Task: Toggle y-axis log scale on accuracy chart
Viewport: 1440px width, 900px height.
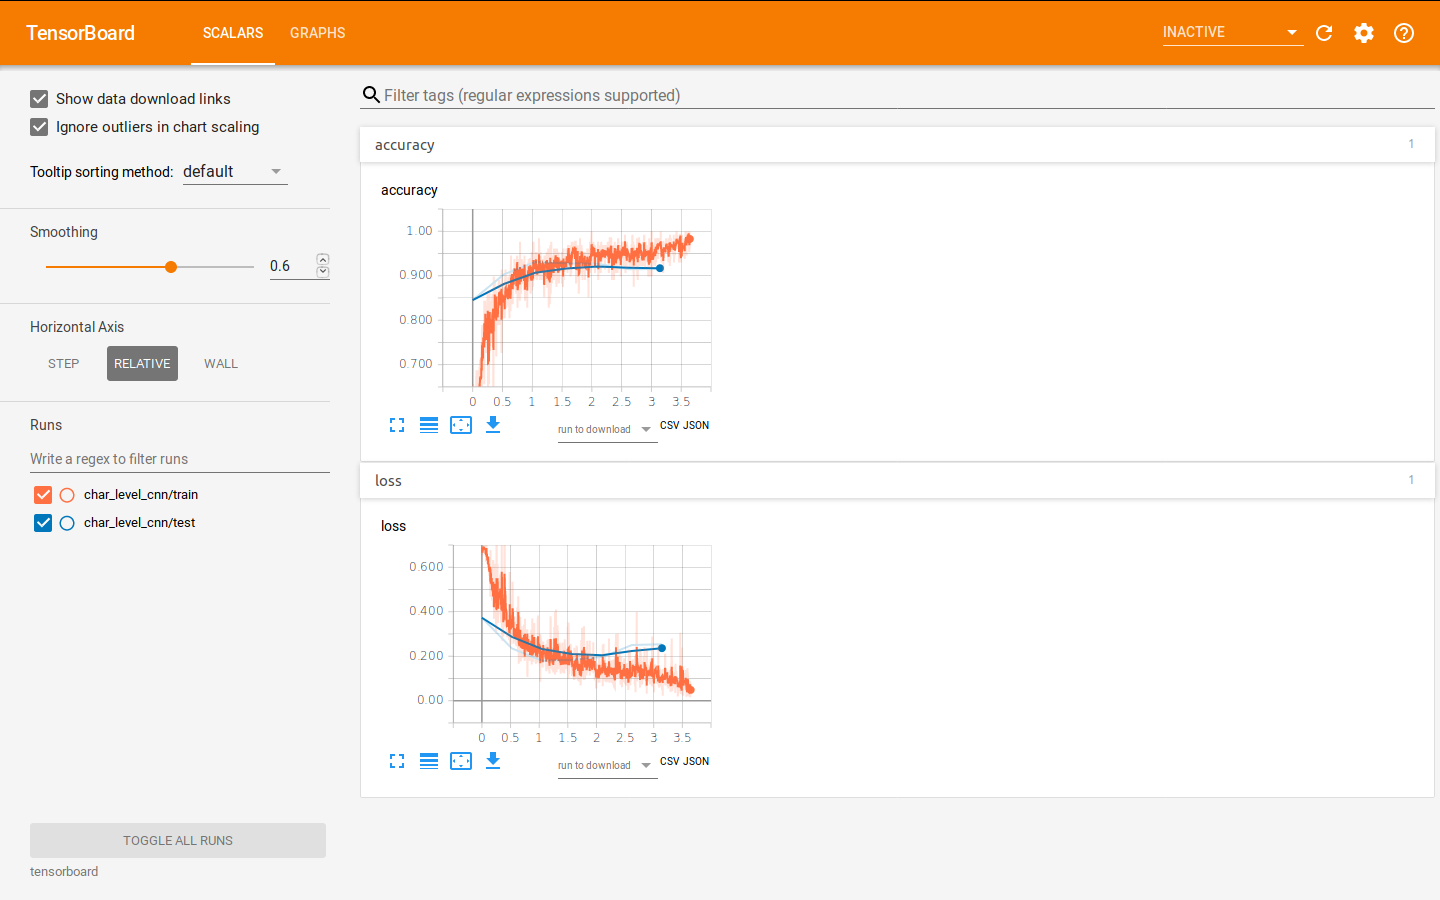Action: coord(429,425)
